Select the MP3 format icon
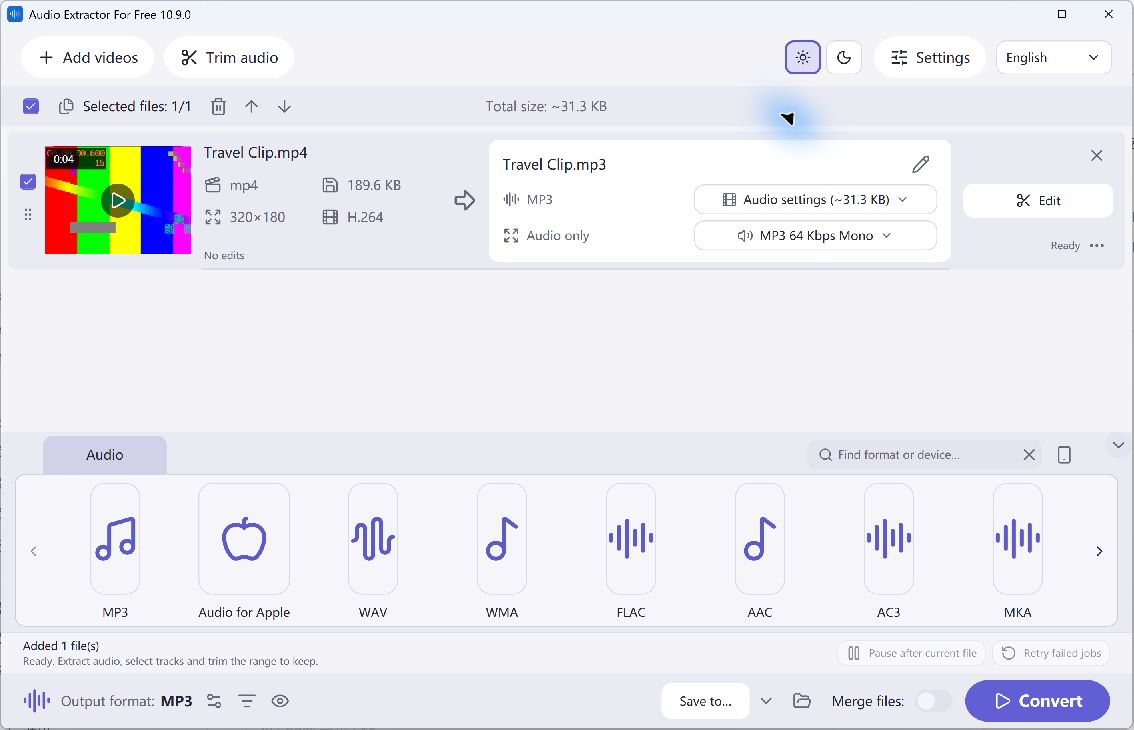 pyautogui.click(x=115, y=539)
